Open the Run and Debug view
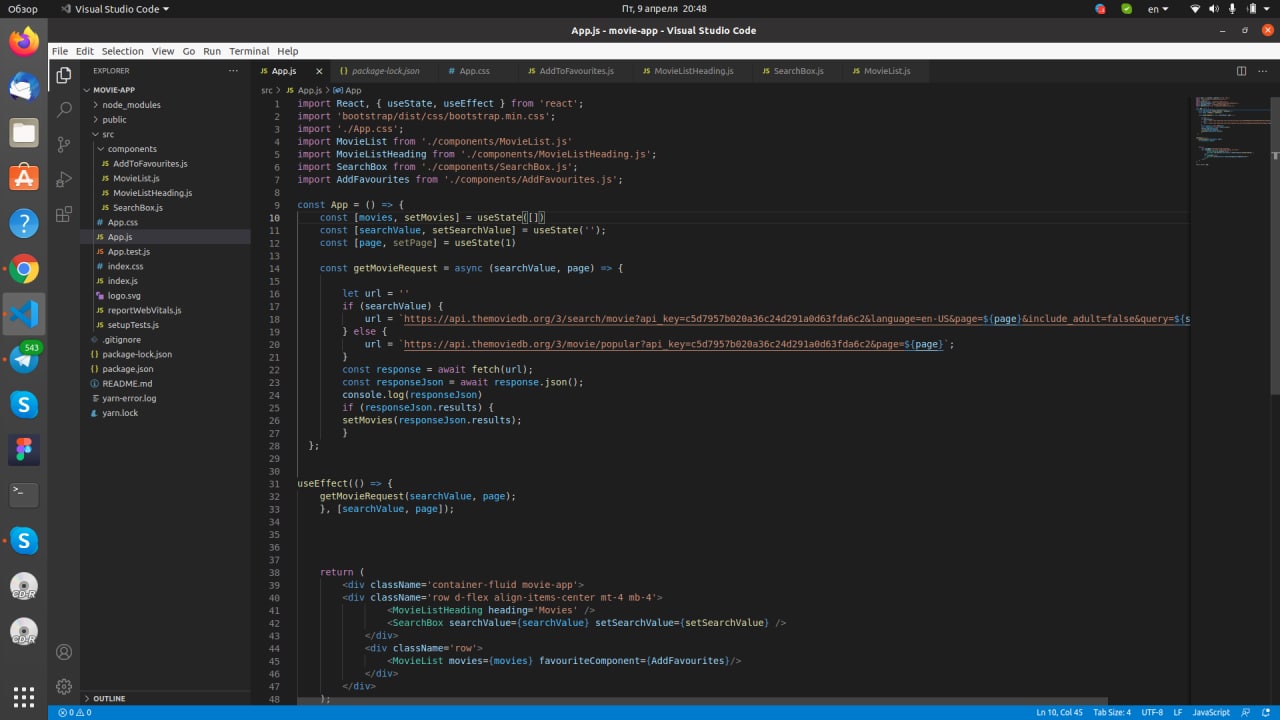Viewport: 1280px width, 720px height. click(x=64, y=179)
